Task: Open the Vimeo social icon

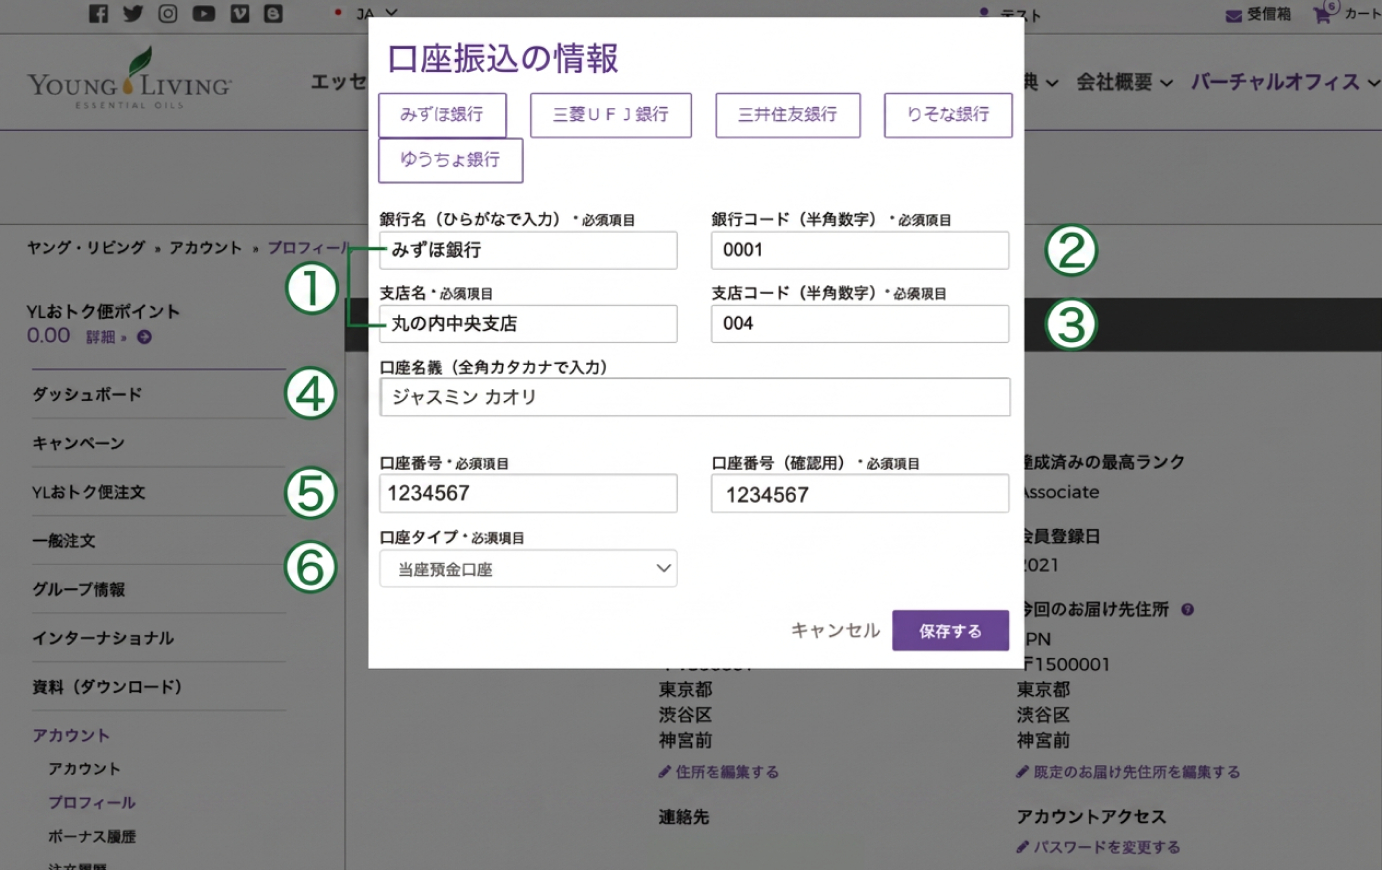Action: click(239, 13)
